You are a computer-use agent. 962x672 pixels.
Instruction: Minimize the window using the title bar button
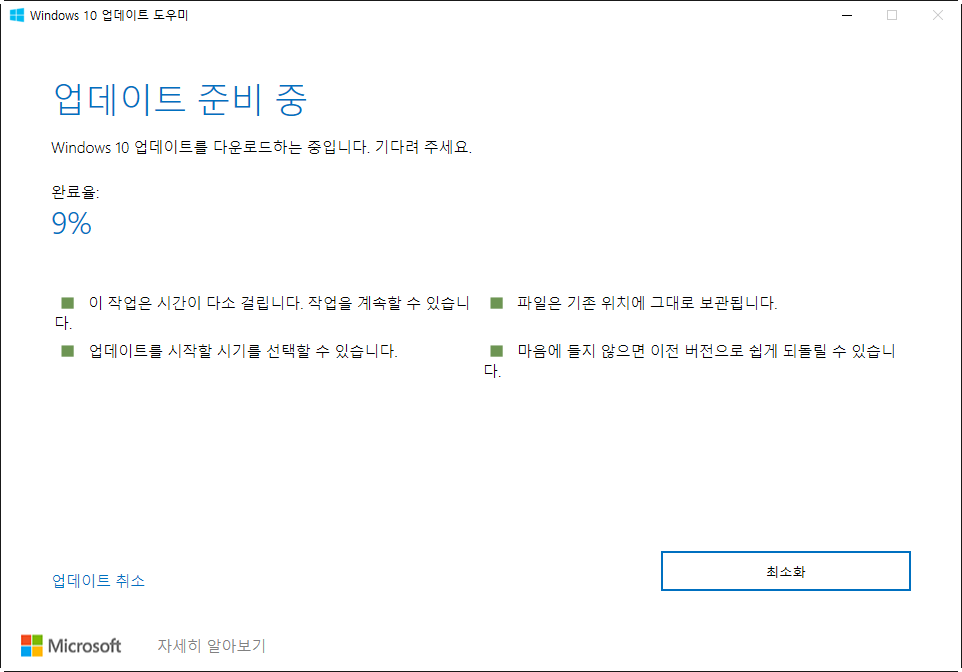pos(847,15)
